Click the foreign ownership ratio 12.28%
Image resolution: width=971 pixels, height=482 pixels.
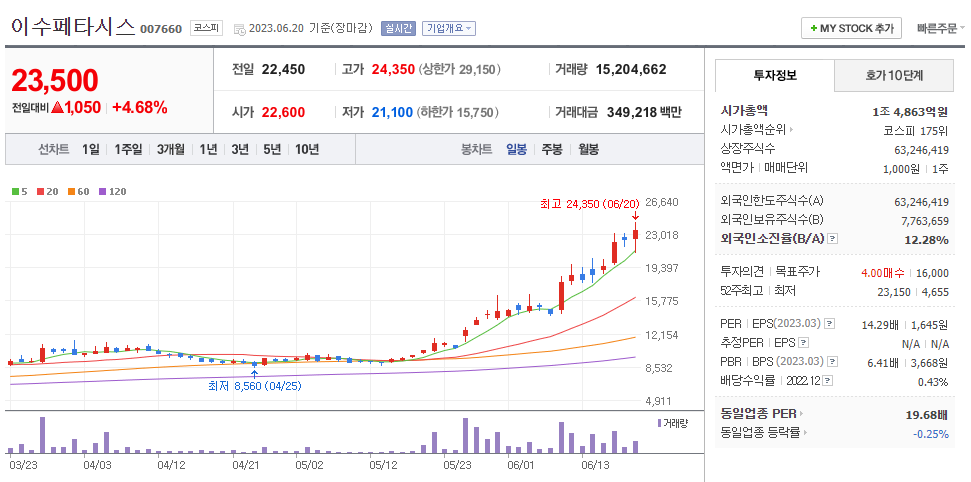pyautogui.click(x=926, y=240)
